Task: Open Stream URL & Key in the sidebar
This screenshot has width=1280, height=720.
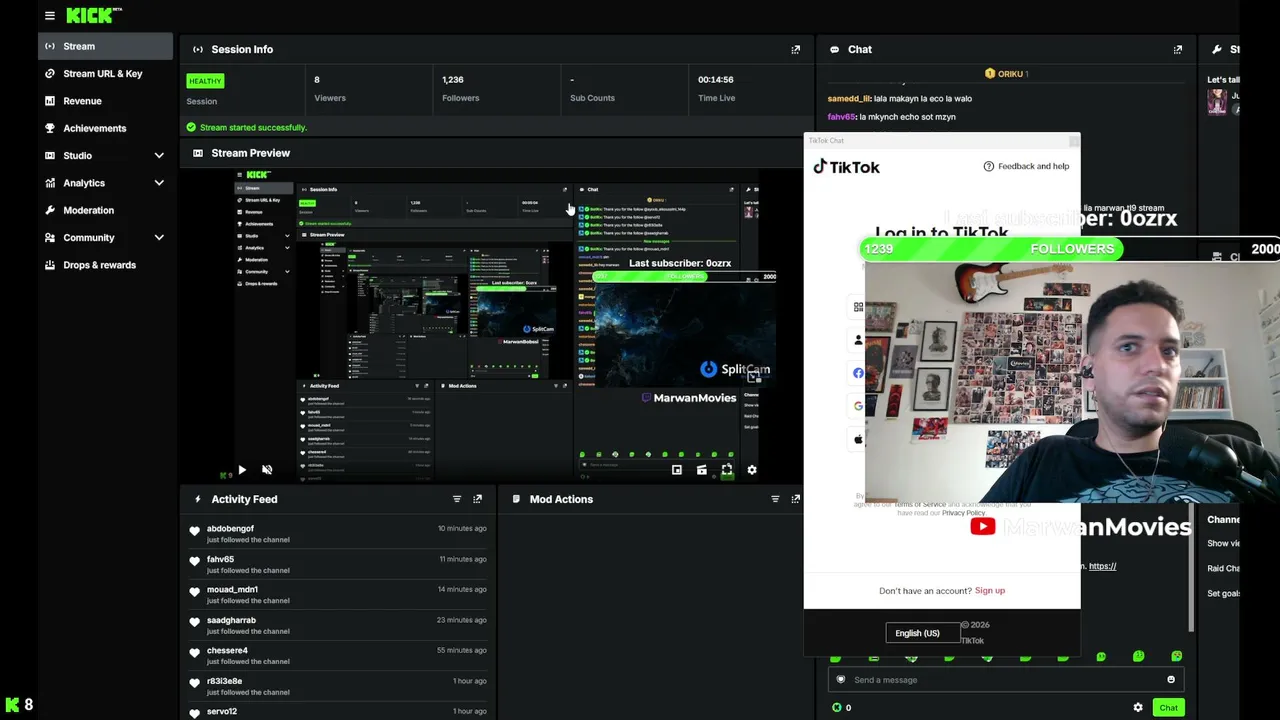Action: 105,74
